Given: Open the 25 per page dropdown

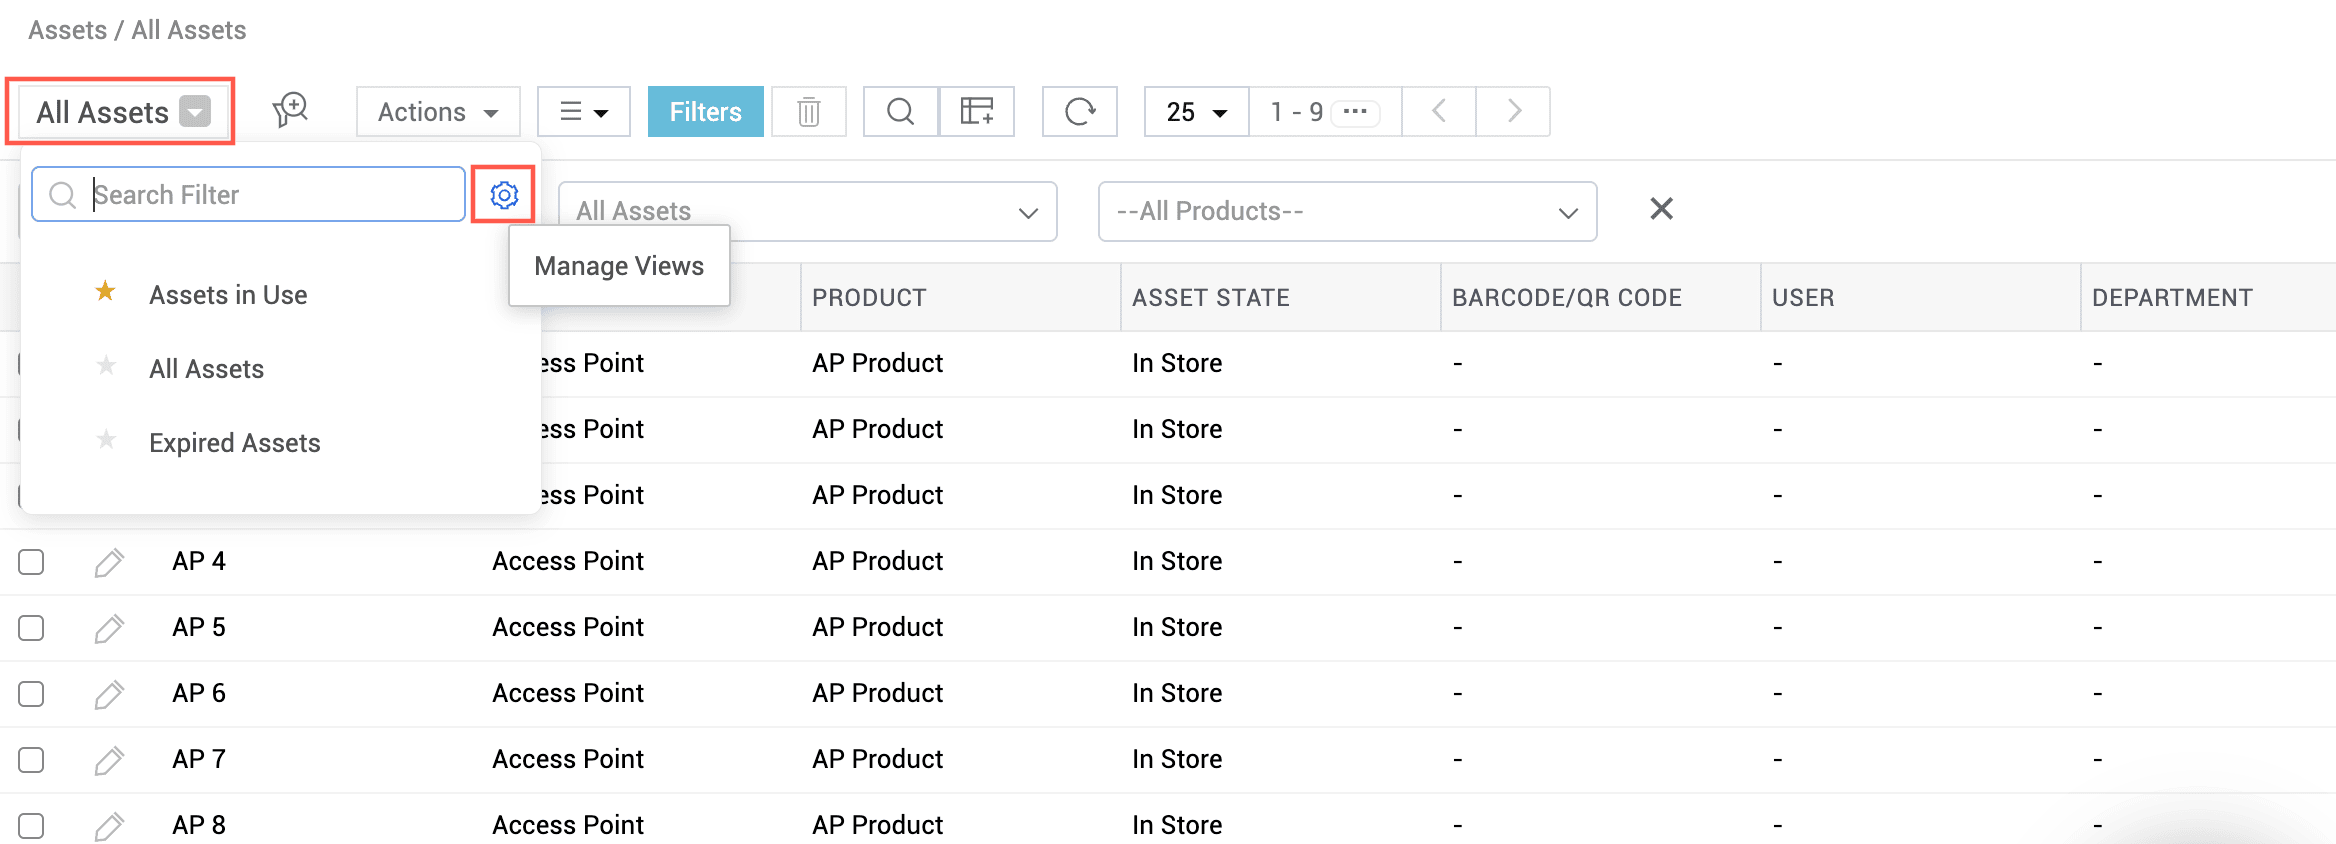Looking at the screenshot, I should click(1197, 112).
